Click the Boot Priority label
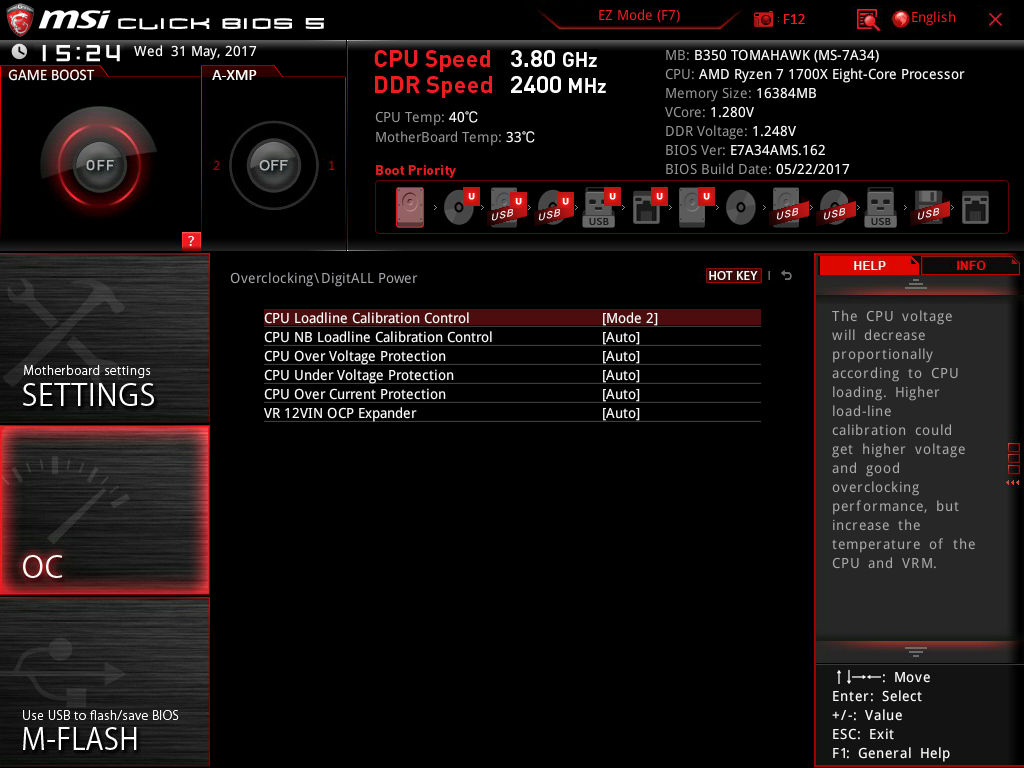This screenshot has height=768, width=1024. pyautogui.click(x=415, y=170)
